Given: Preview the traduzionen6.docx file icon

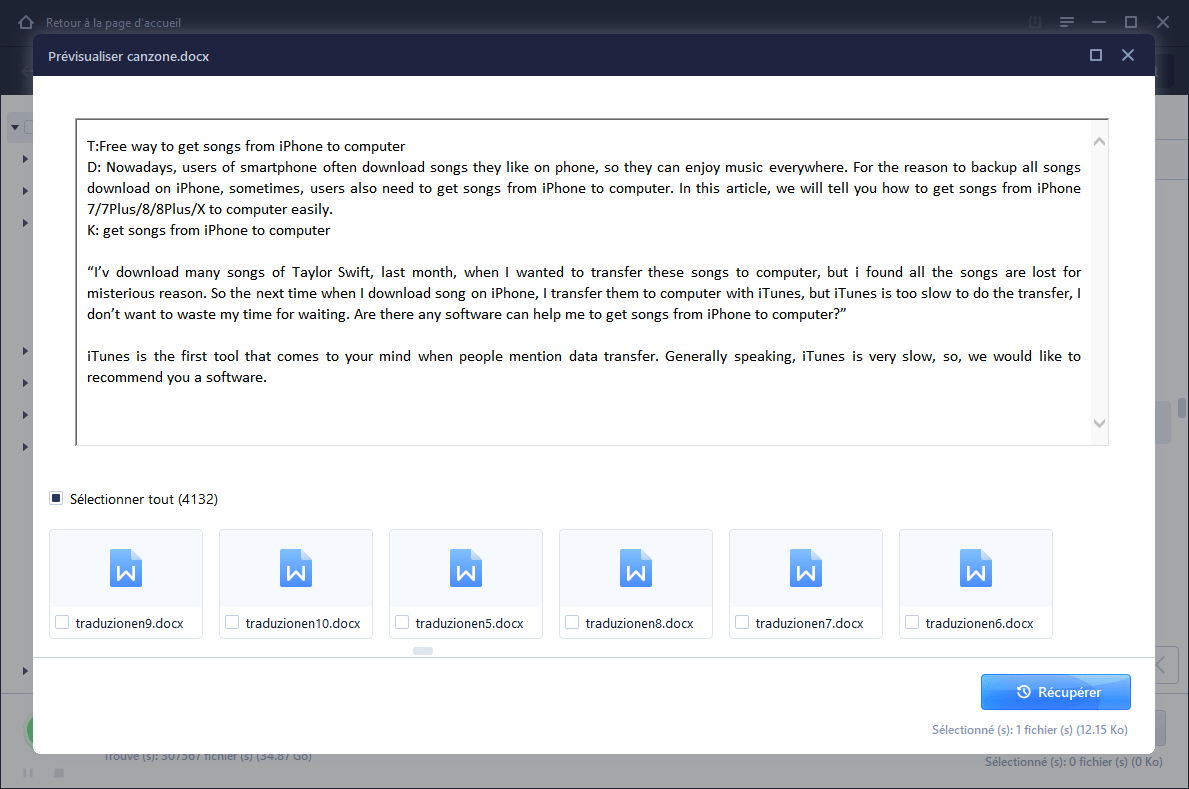Looking at the screenshot, I should tap(976, 567).
